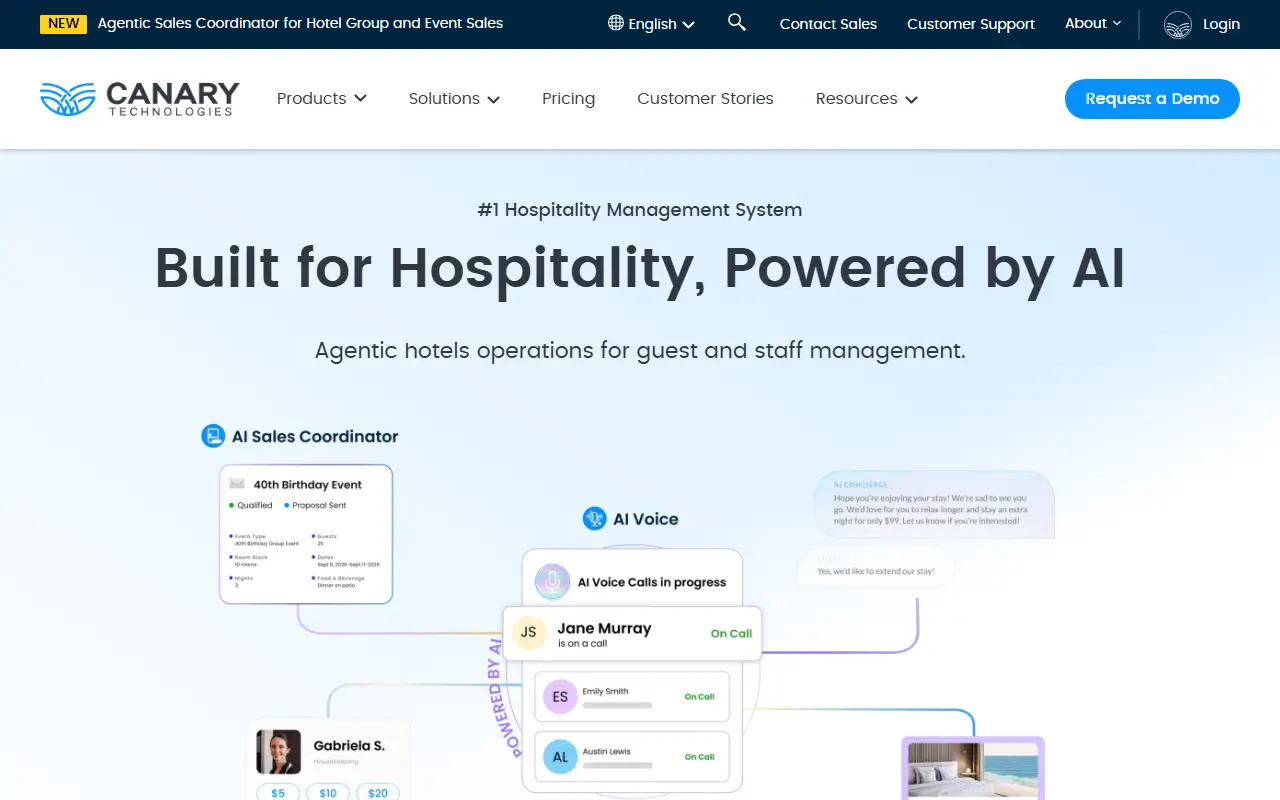Click the mic icon beside AI Voice Calls in progress

click(552, 582)
